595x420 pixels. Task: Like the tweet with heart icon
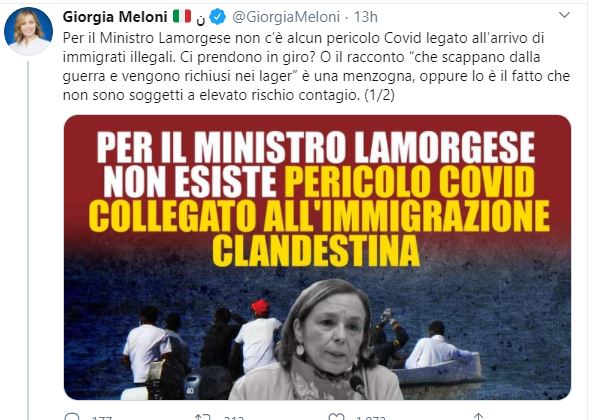tap(336, 417)
